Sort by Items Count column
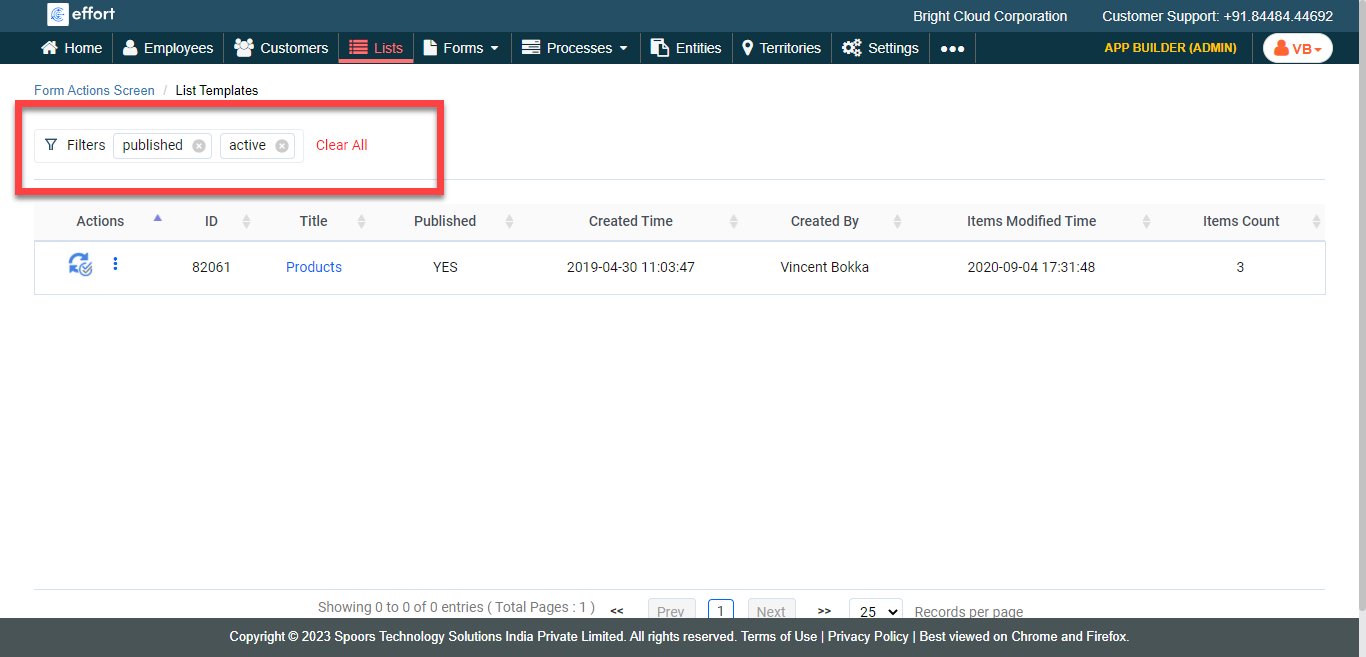This screenshot has width=1366, height=657. [1240, 221]
